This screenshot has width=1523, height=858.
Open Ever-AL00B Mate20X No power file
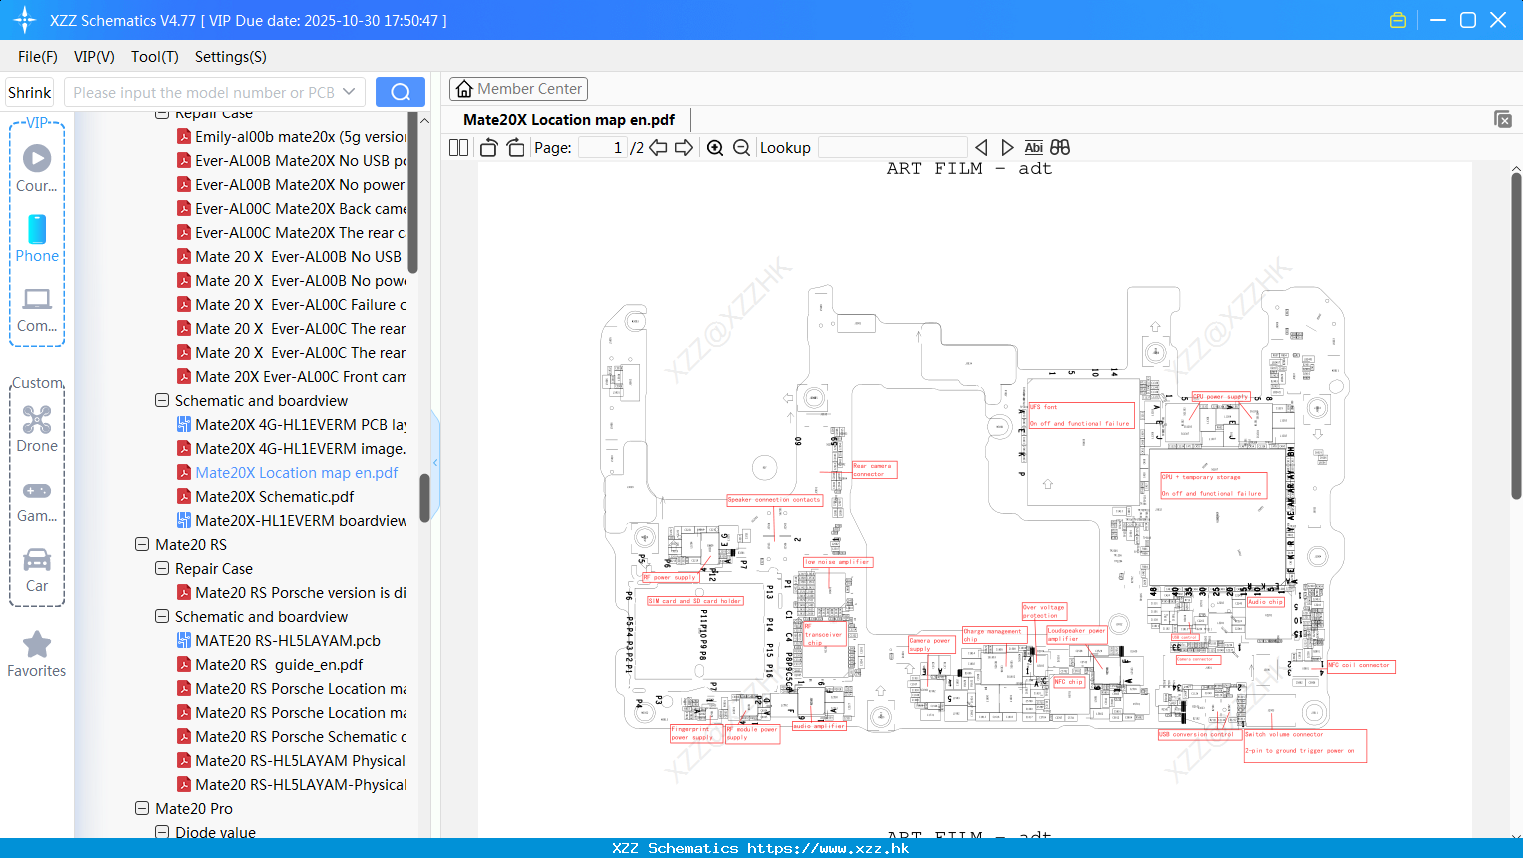291,184
